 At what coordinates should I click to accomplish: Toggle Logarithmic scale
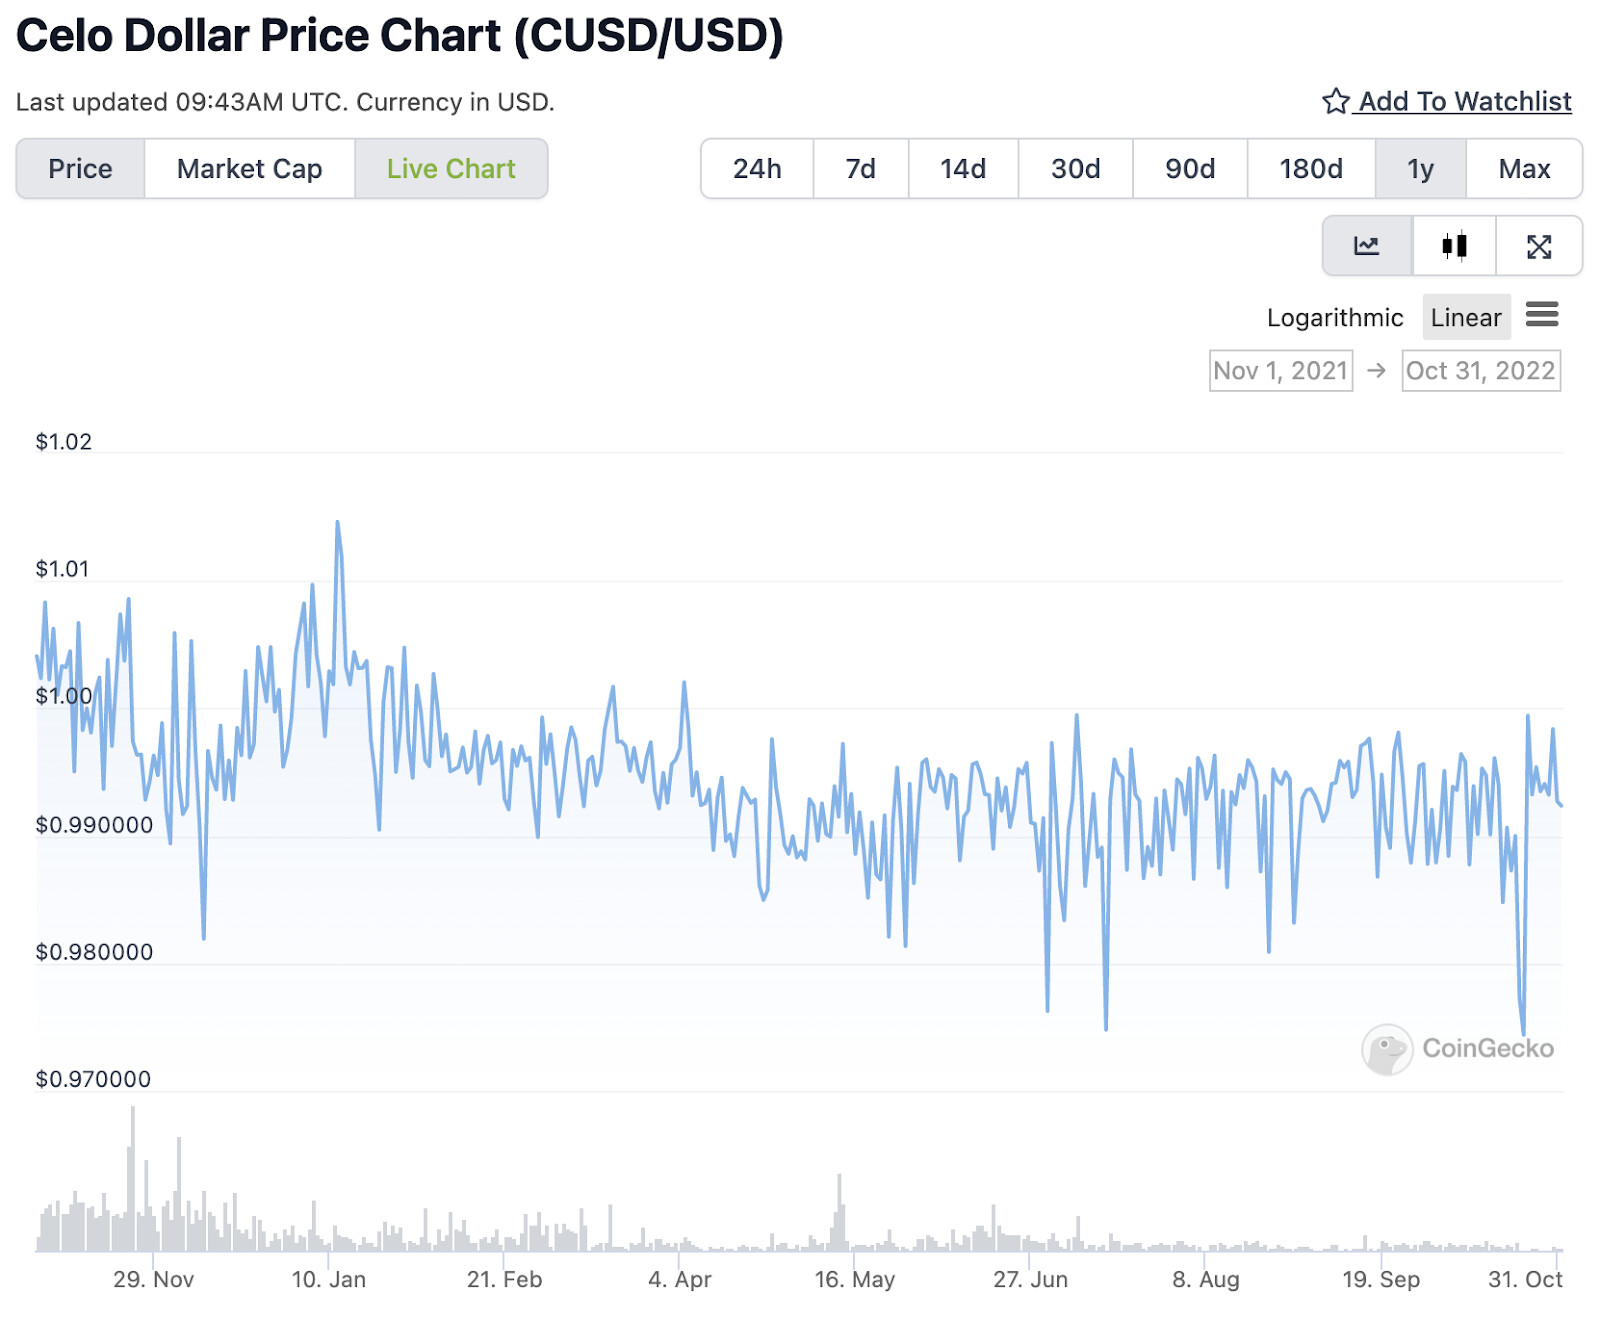1335,317
